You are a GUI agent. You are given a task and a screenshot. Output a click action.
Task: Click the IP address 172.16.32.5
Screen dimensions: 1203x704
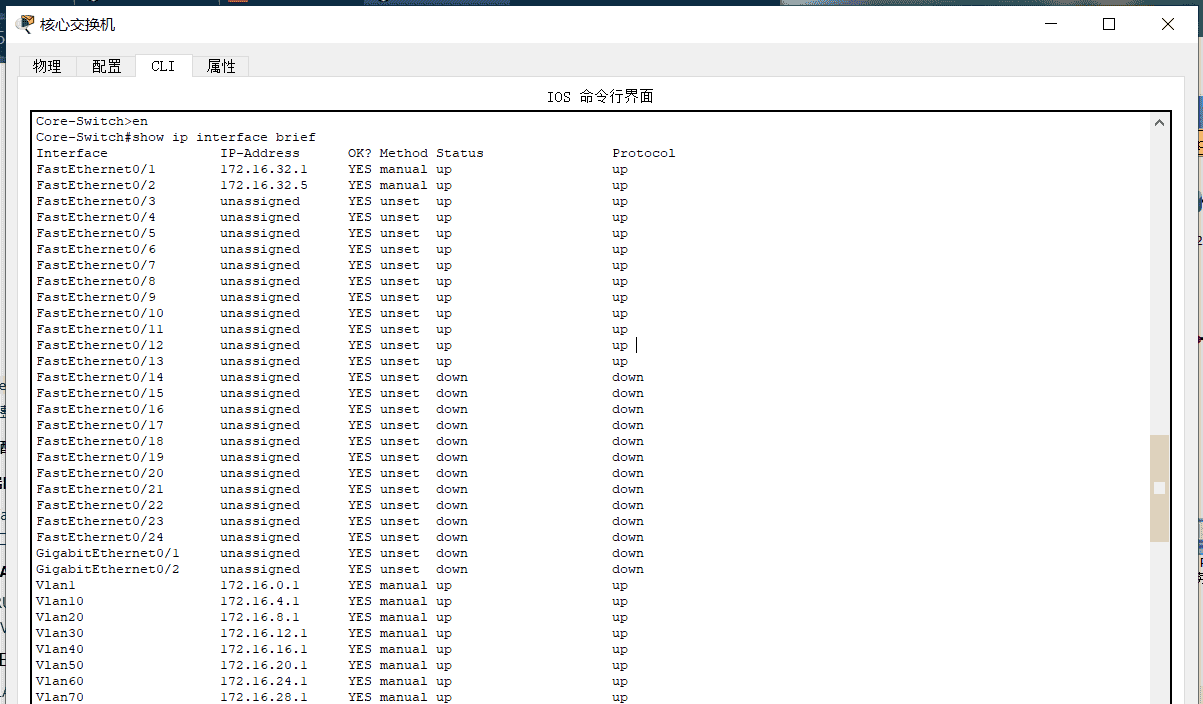[x=264, y=185]
